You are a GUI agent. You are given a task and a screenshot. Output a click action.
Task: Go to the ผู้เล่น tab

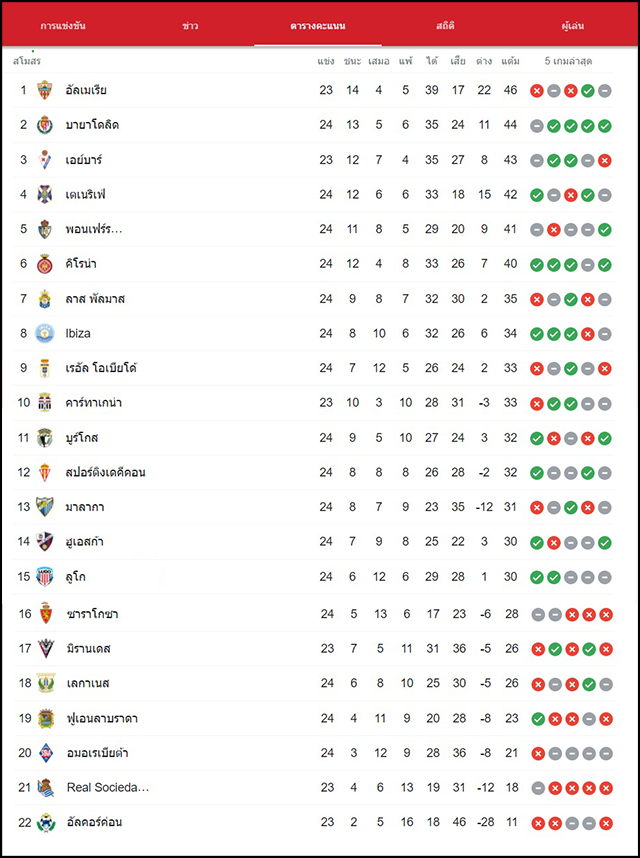point(573,26)
